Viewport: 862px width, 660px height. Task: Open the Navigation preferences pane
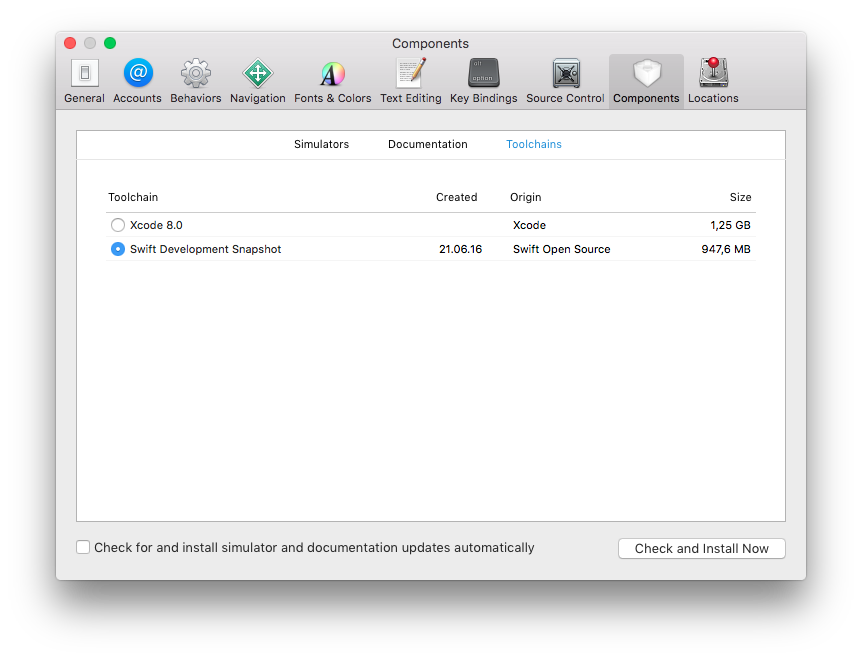click(258, 81)
